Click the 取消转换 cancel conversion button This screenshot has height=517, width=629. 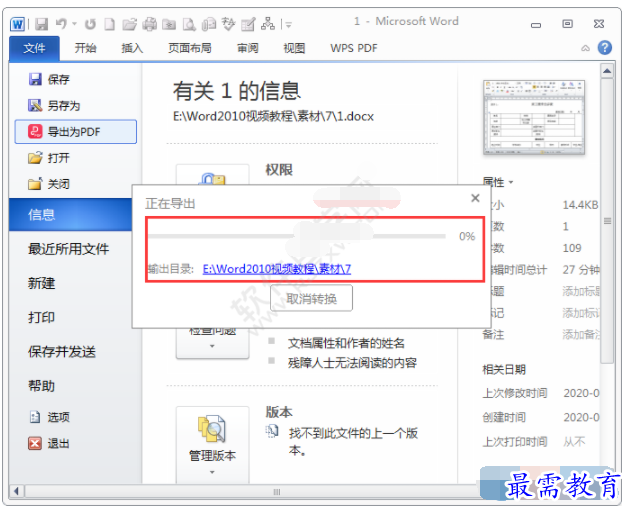311,298
